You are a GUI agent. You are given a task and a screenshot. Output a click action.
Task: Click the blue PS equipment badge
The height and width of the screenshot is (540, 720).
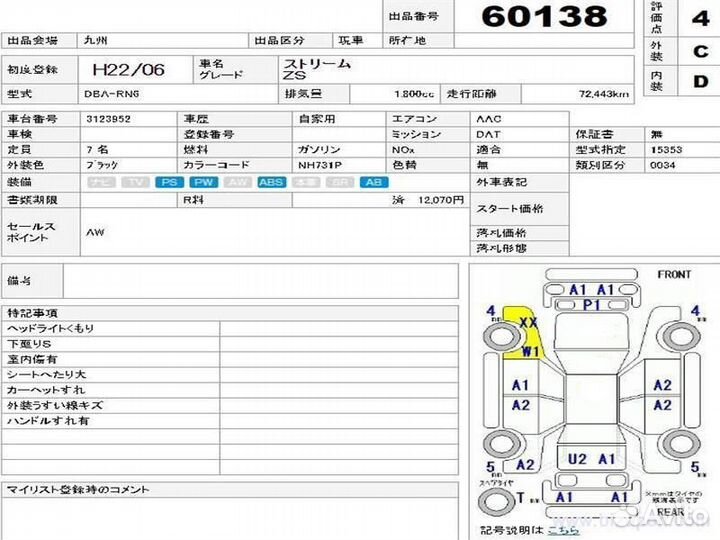[x=169, y=182]
